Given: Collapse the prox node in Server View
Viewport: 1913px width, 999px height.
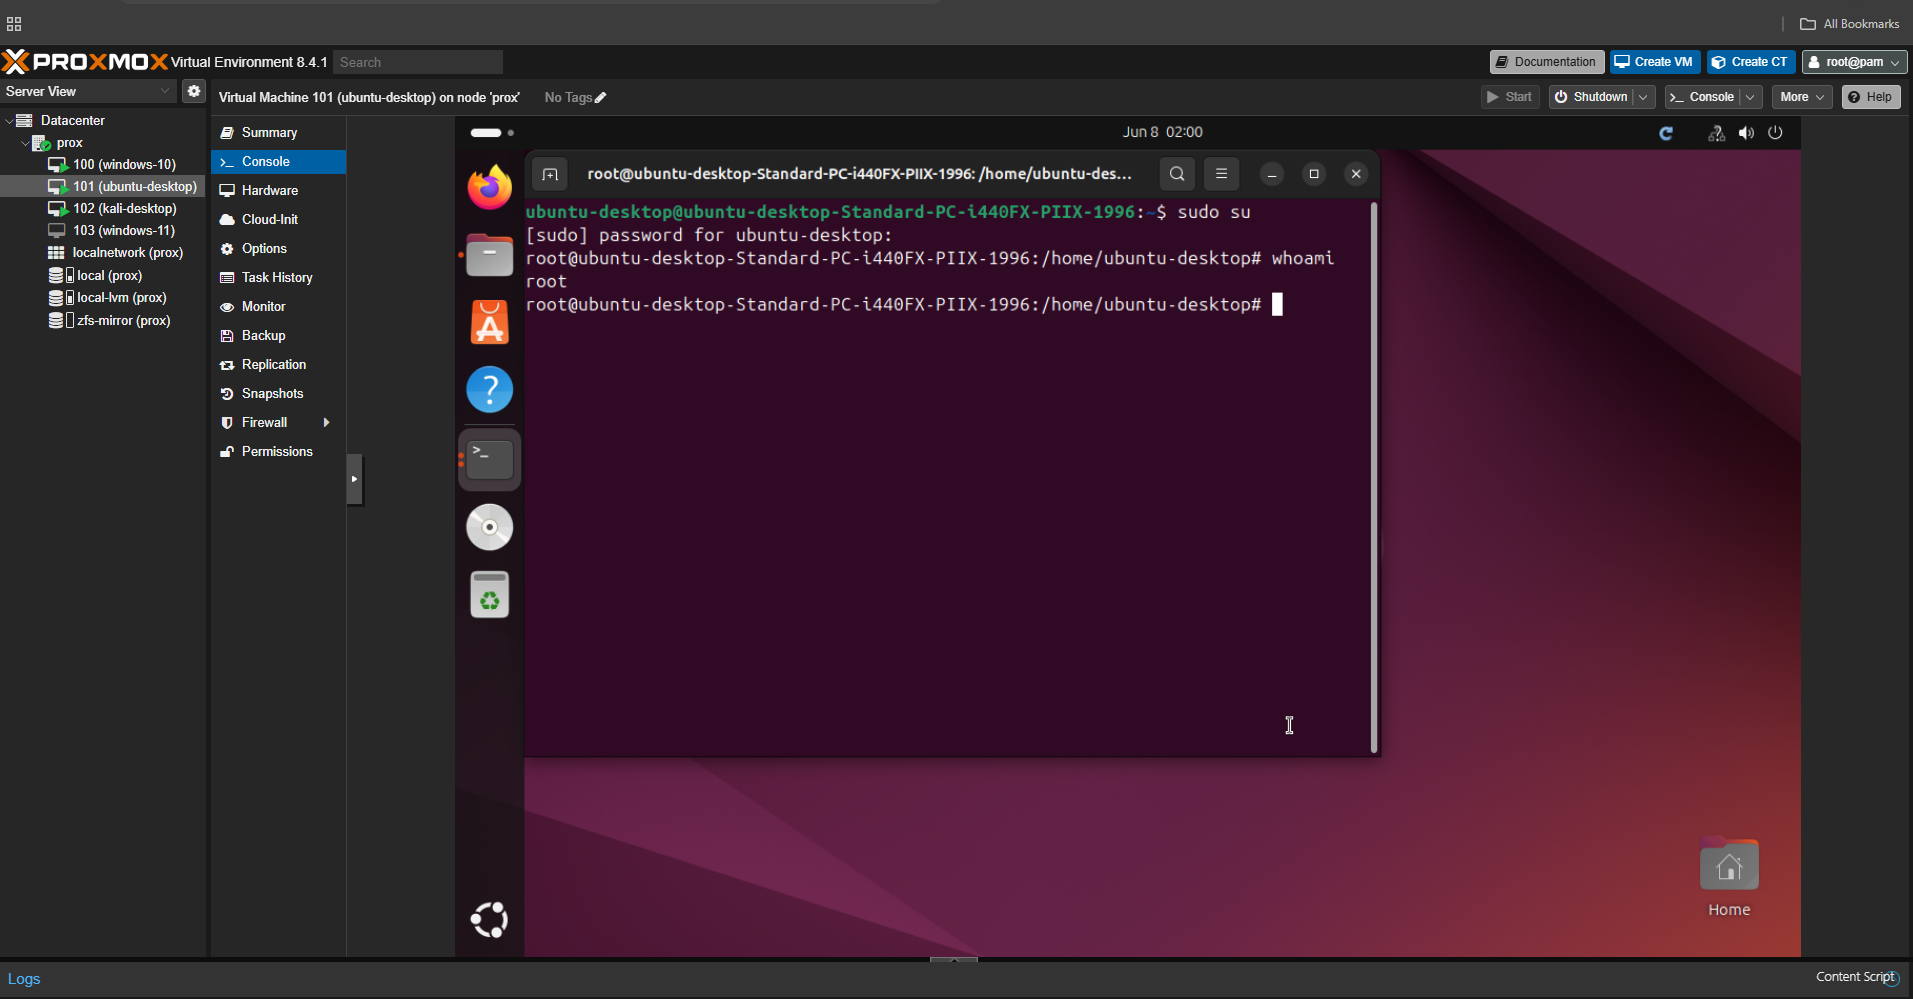Looking at the screenshot, I should (x=25, y=142).
